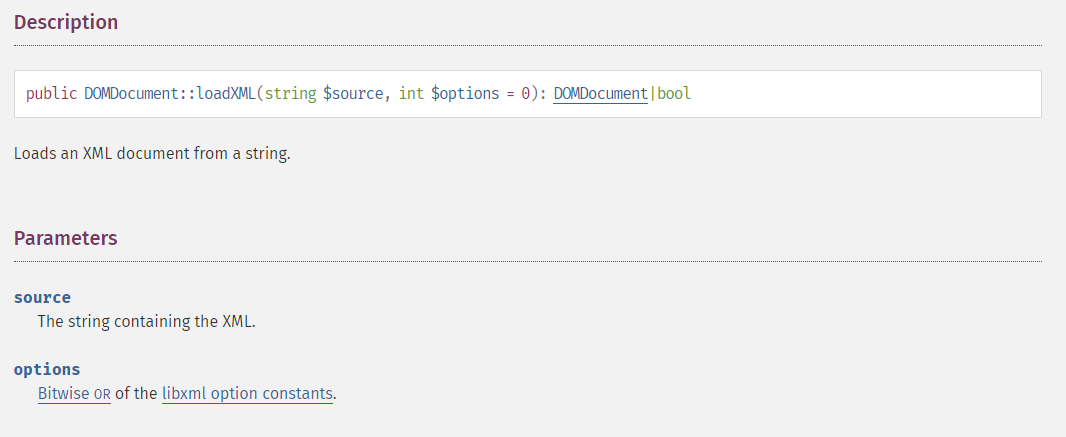Viewport: 1066px width, 437px height.
Task: Follow the Bitwise OR link
Action: [74, 394]
